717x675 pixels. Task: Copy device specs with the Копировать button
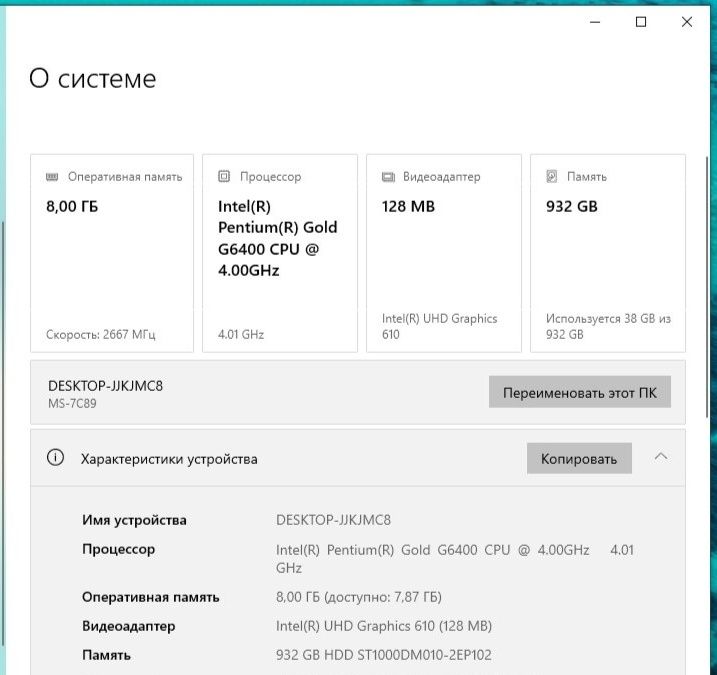(x=579, y=458)
